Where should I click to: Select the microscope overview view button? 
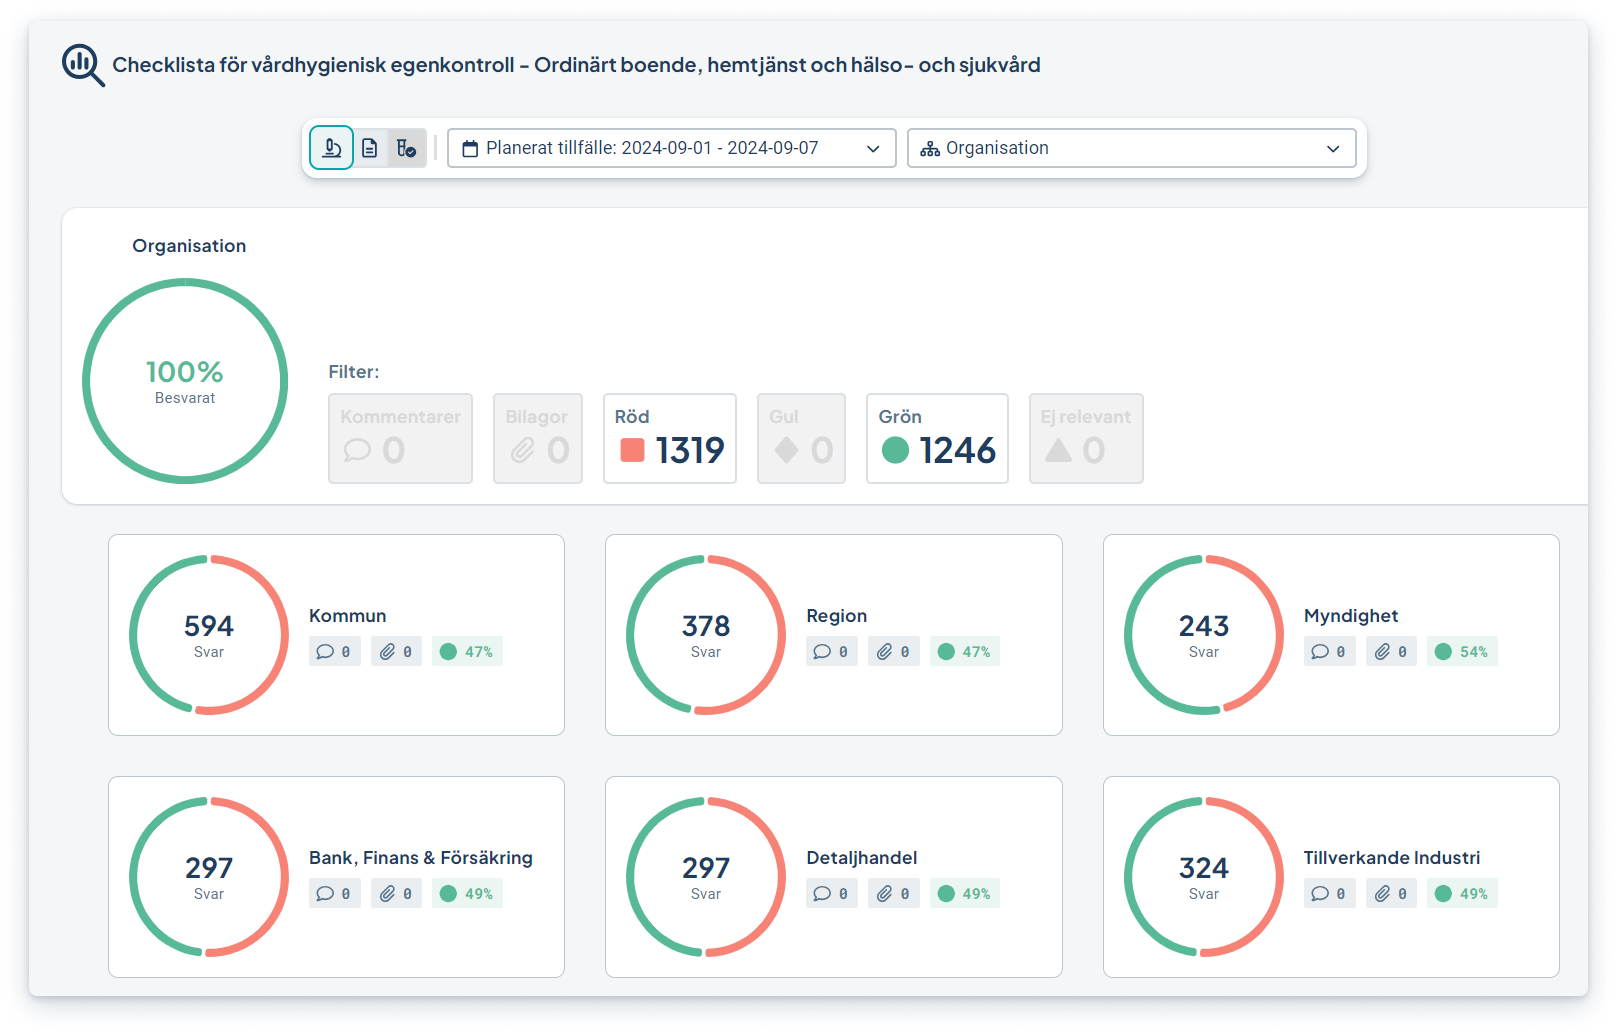point(331,148)
